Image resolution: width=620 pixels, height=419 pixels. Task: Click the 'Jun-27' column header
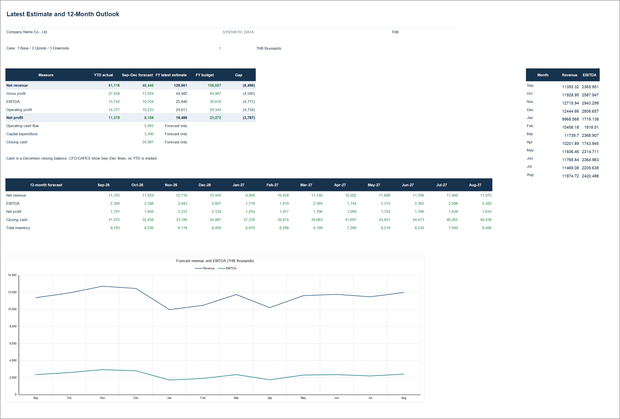tap(408, 185)
